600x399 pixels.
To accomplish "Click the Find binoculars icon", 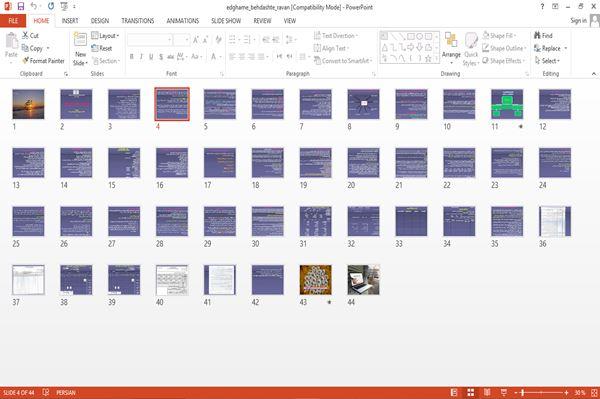I will (x=537, y=35).
